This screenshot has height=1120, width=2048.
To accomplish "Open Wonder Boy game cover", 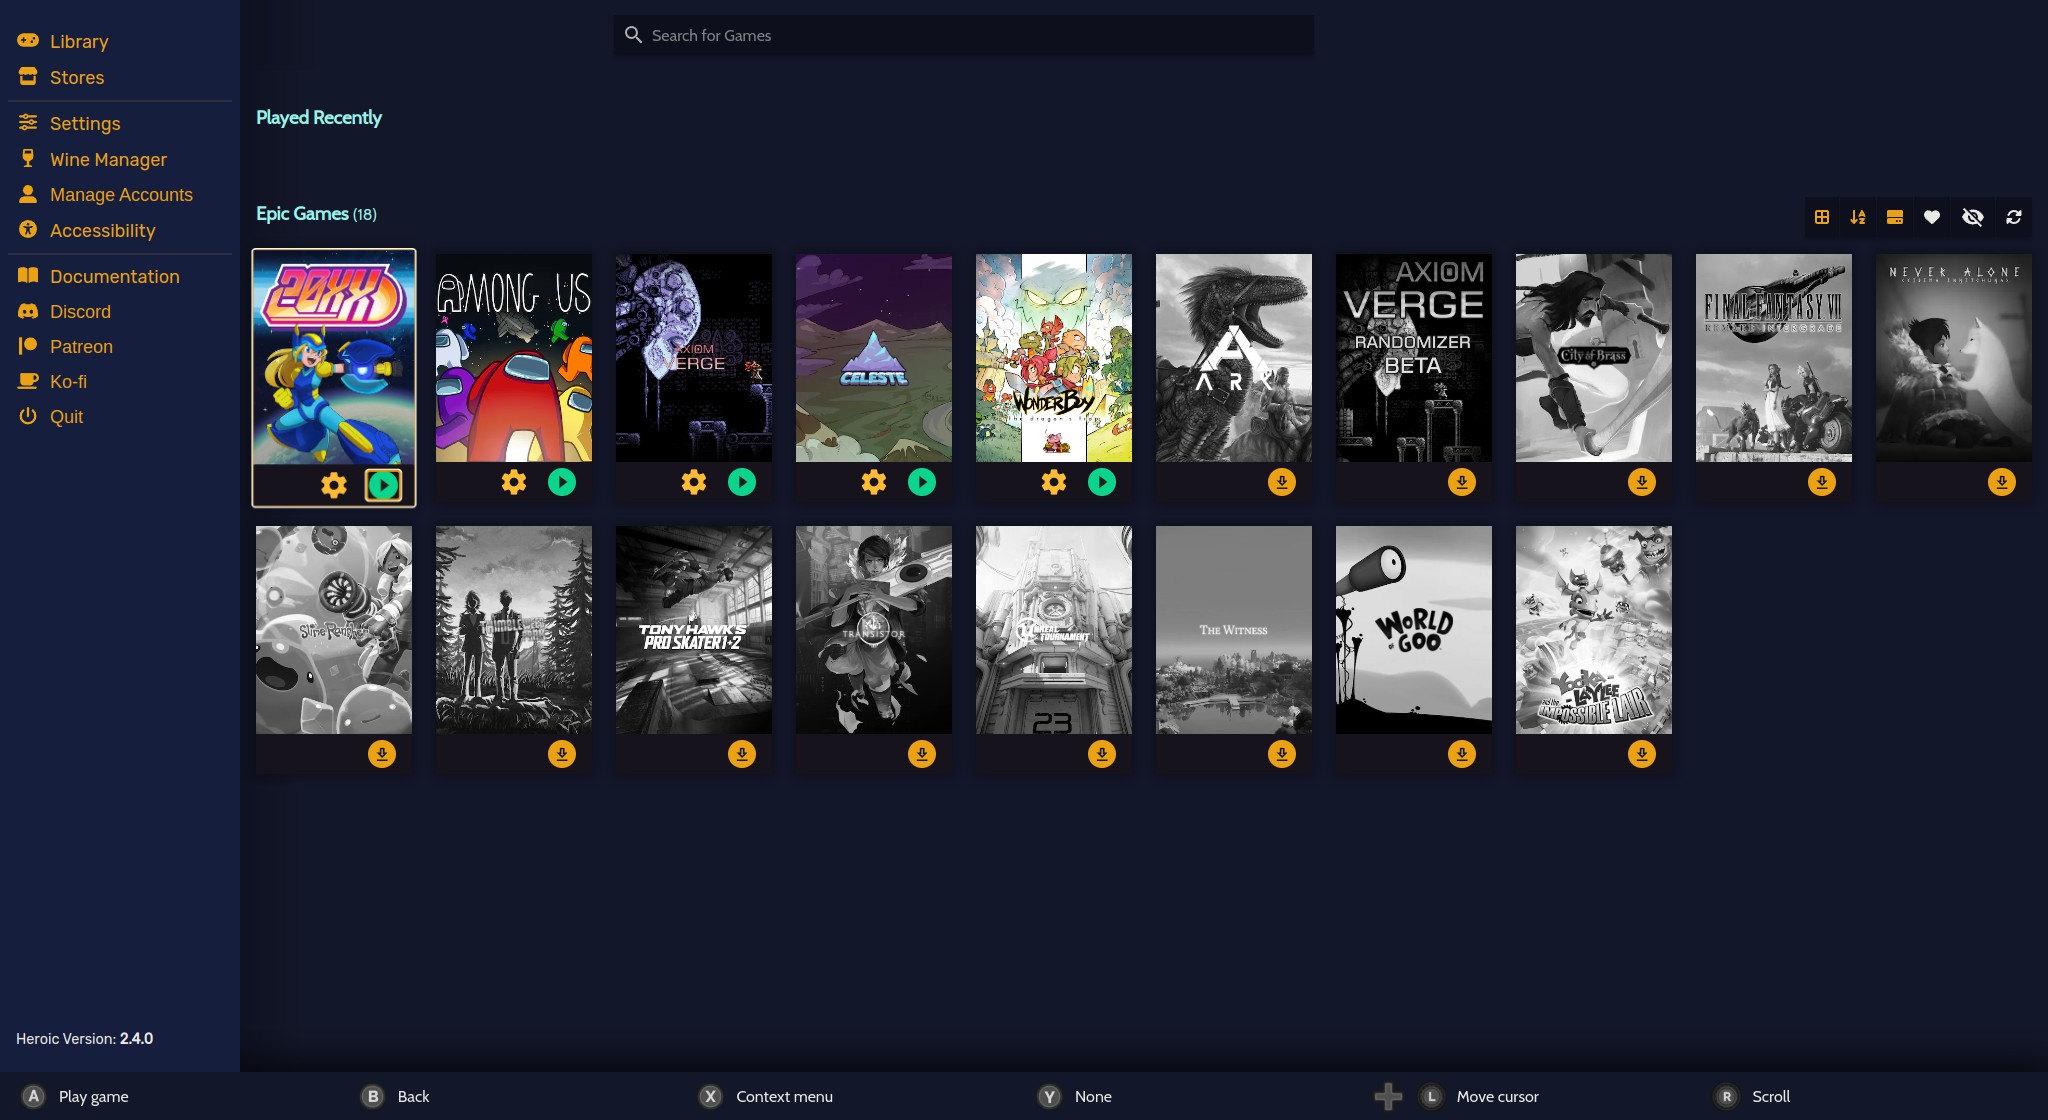I will [x=1054, y=358].
